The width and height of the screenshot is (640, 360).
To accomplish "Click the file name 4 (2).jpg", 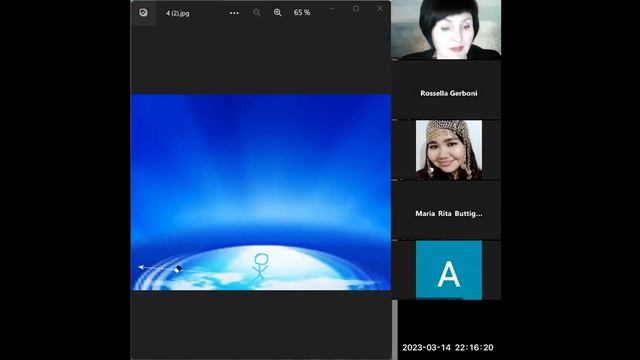I will point(178,13).
